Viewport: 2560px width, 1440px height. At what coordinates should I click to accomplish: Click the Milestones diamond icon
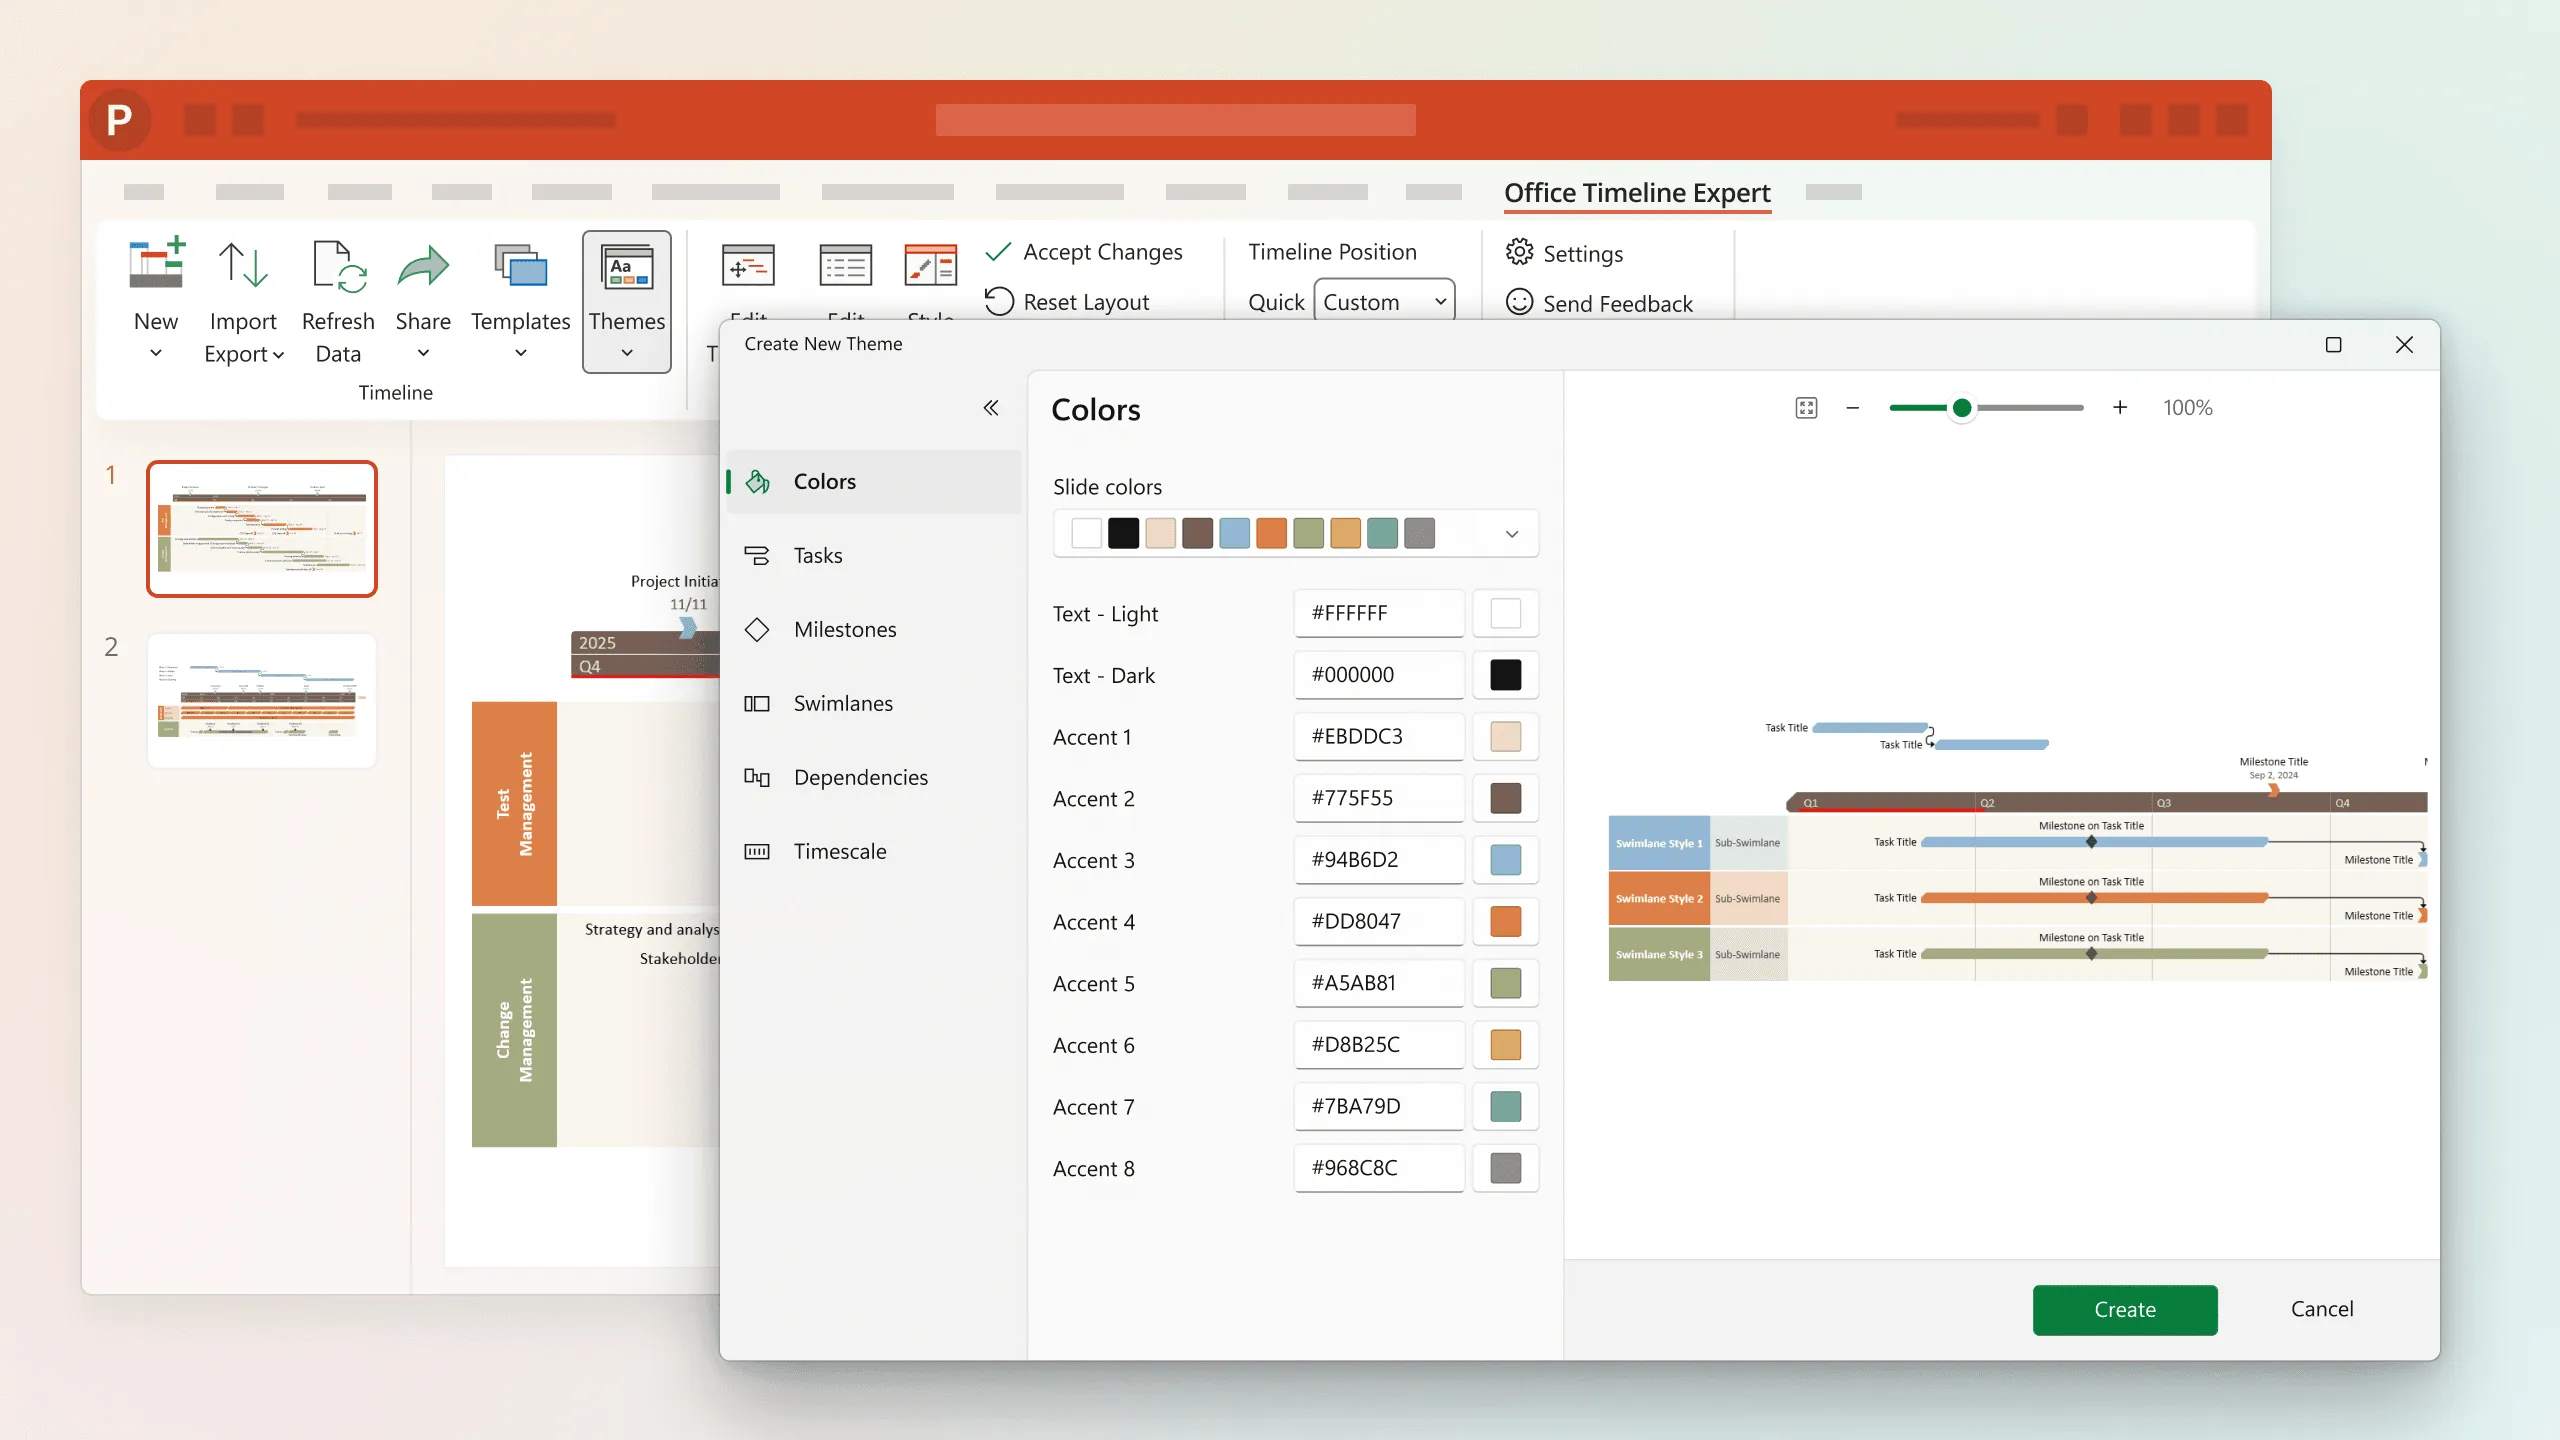pyautogui.click(x=758, y=628)
